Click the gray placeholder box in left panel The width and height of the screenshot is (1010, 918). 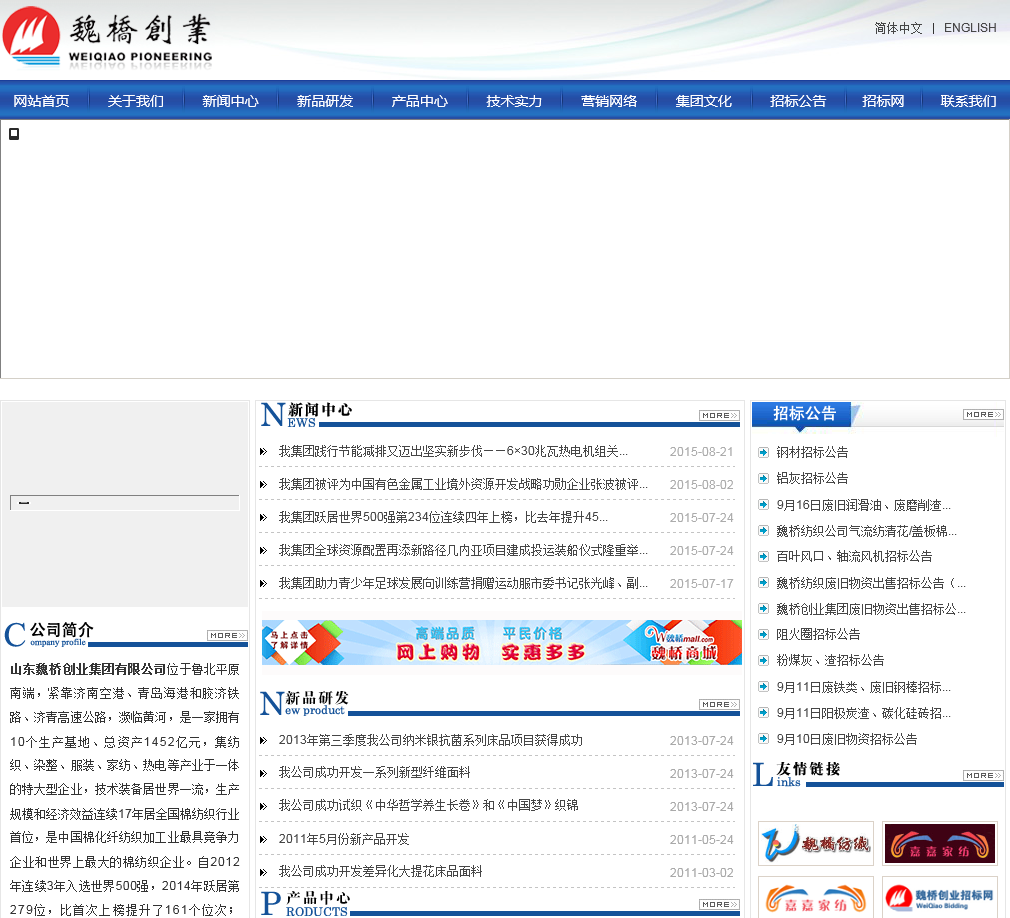(x=125, y=502)
